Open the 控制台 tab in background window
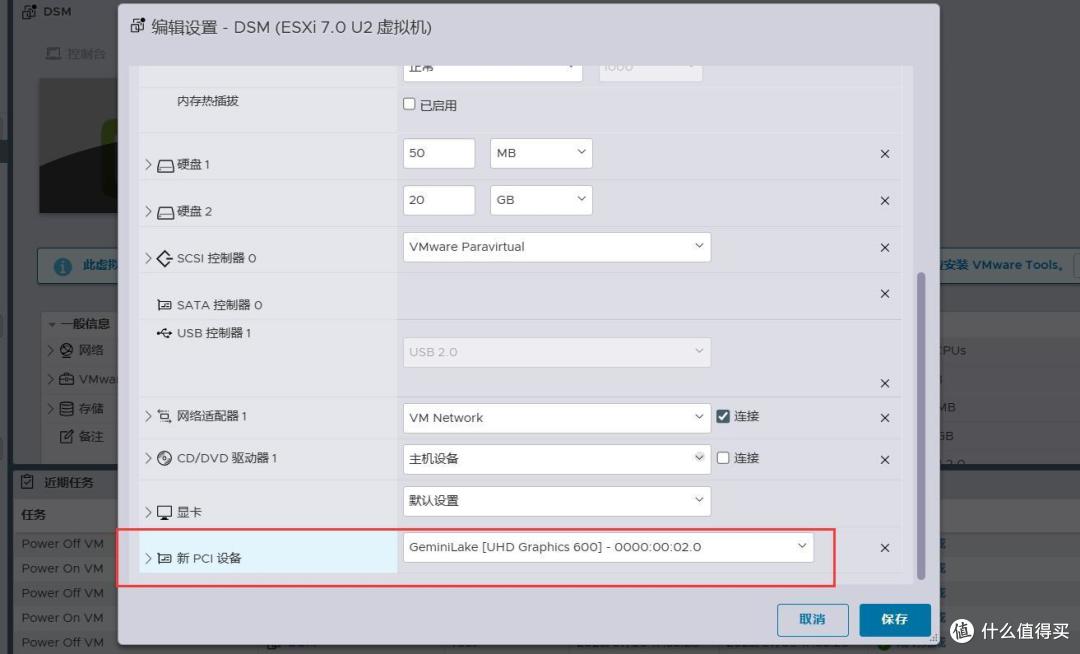 click(76, 54)
